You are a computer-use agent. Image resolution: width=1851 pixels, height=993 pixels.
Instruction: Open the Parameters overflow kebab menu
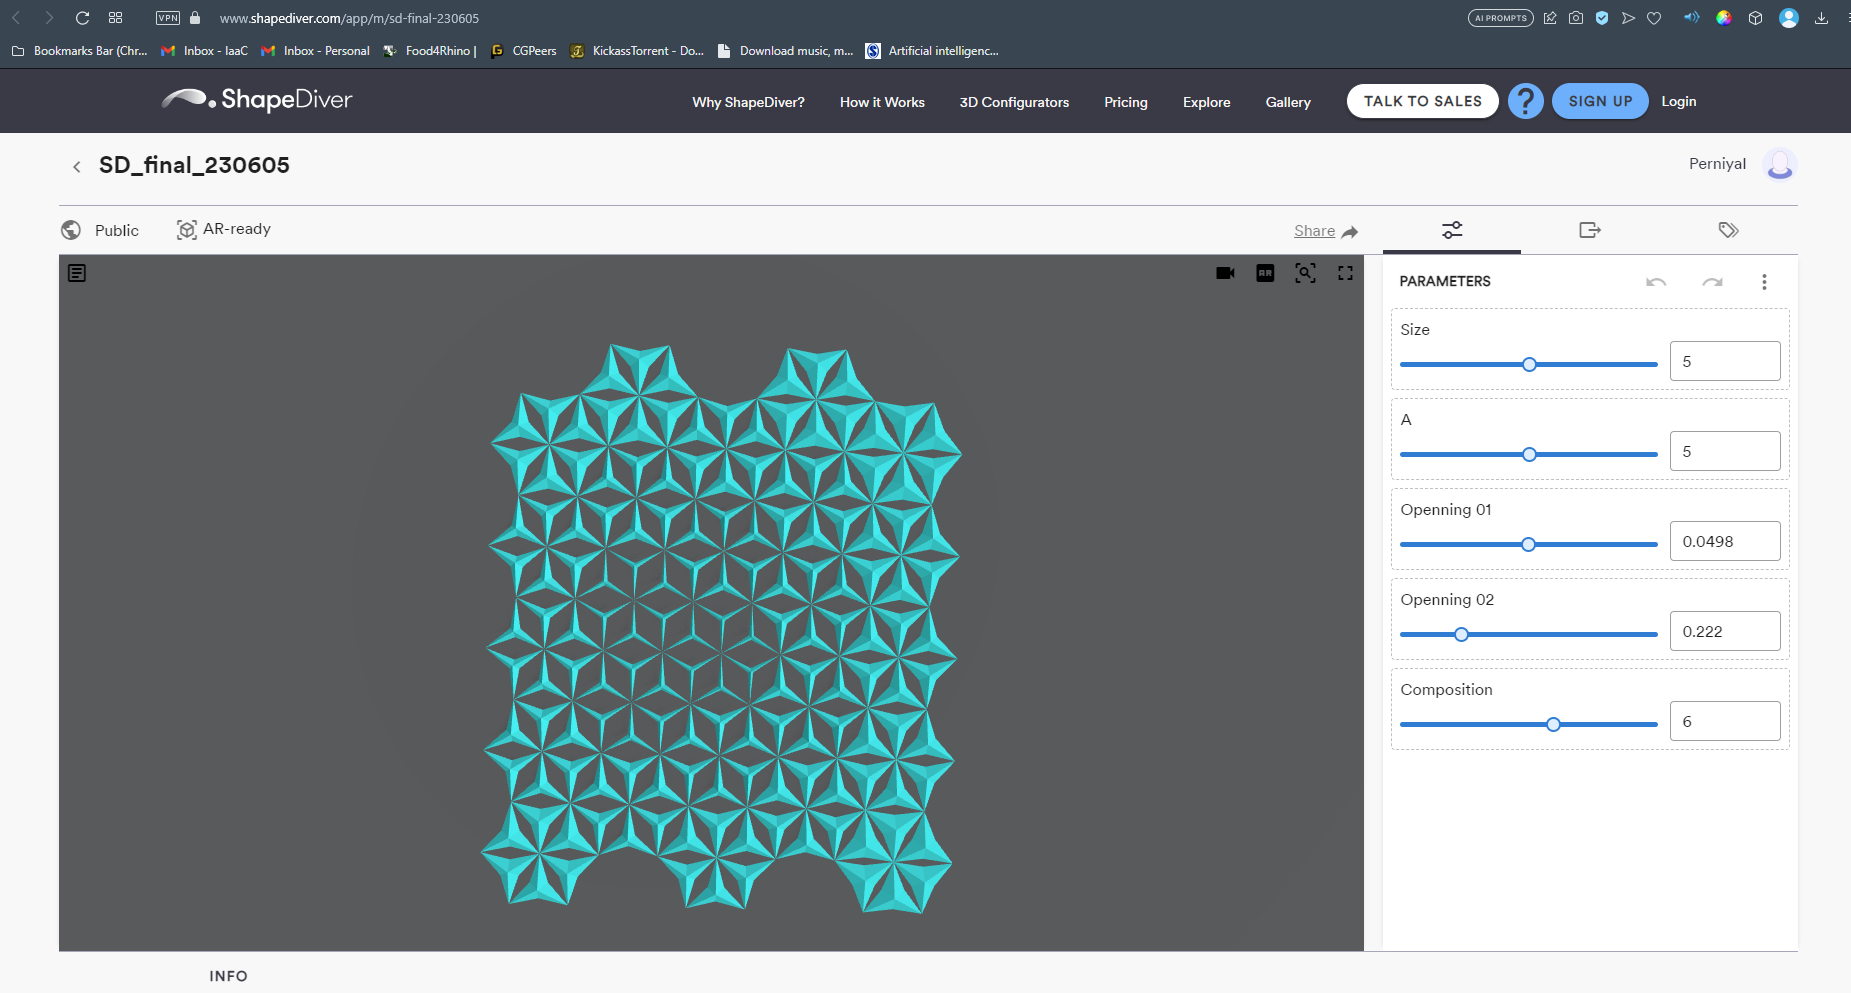pyautogui.click(x=1764, y=281)
